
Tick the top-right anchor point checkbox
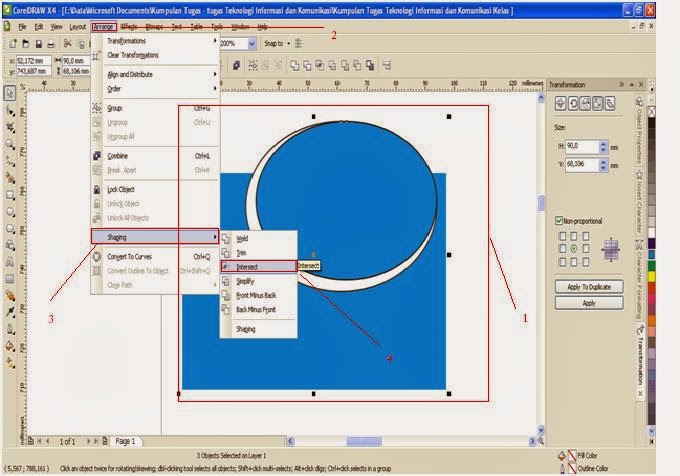pyautogui.click(x=585, y=236)
